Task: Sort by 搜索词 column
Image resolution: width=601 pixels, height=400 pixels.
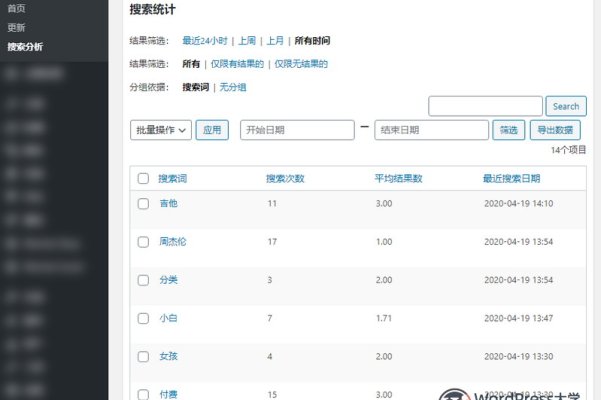Action: tap(172, 179)
